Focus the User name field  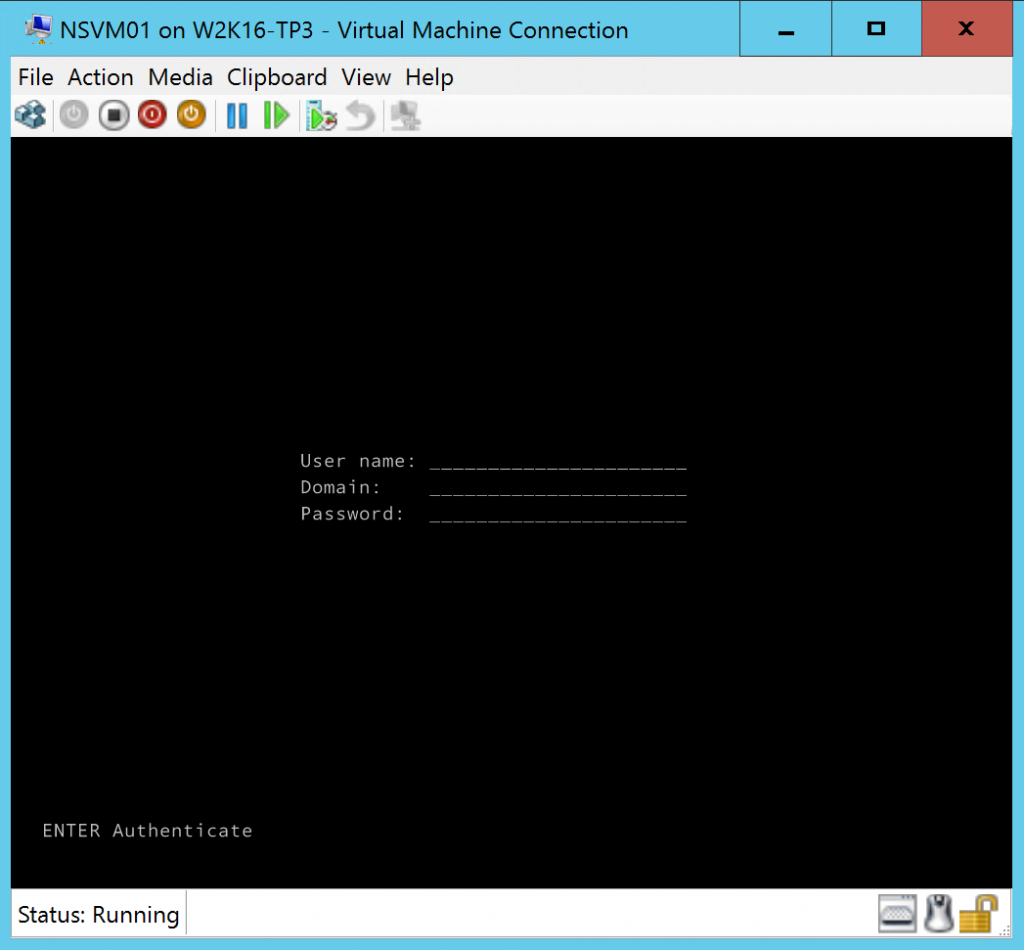point(558,462)
